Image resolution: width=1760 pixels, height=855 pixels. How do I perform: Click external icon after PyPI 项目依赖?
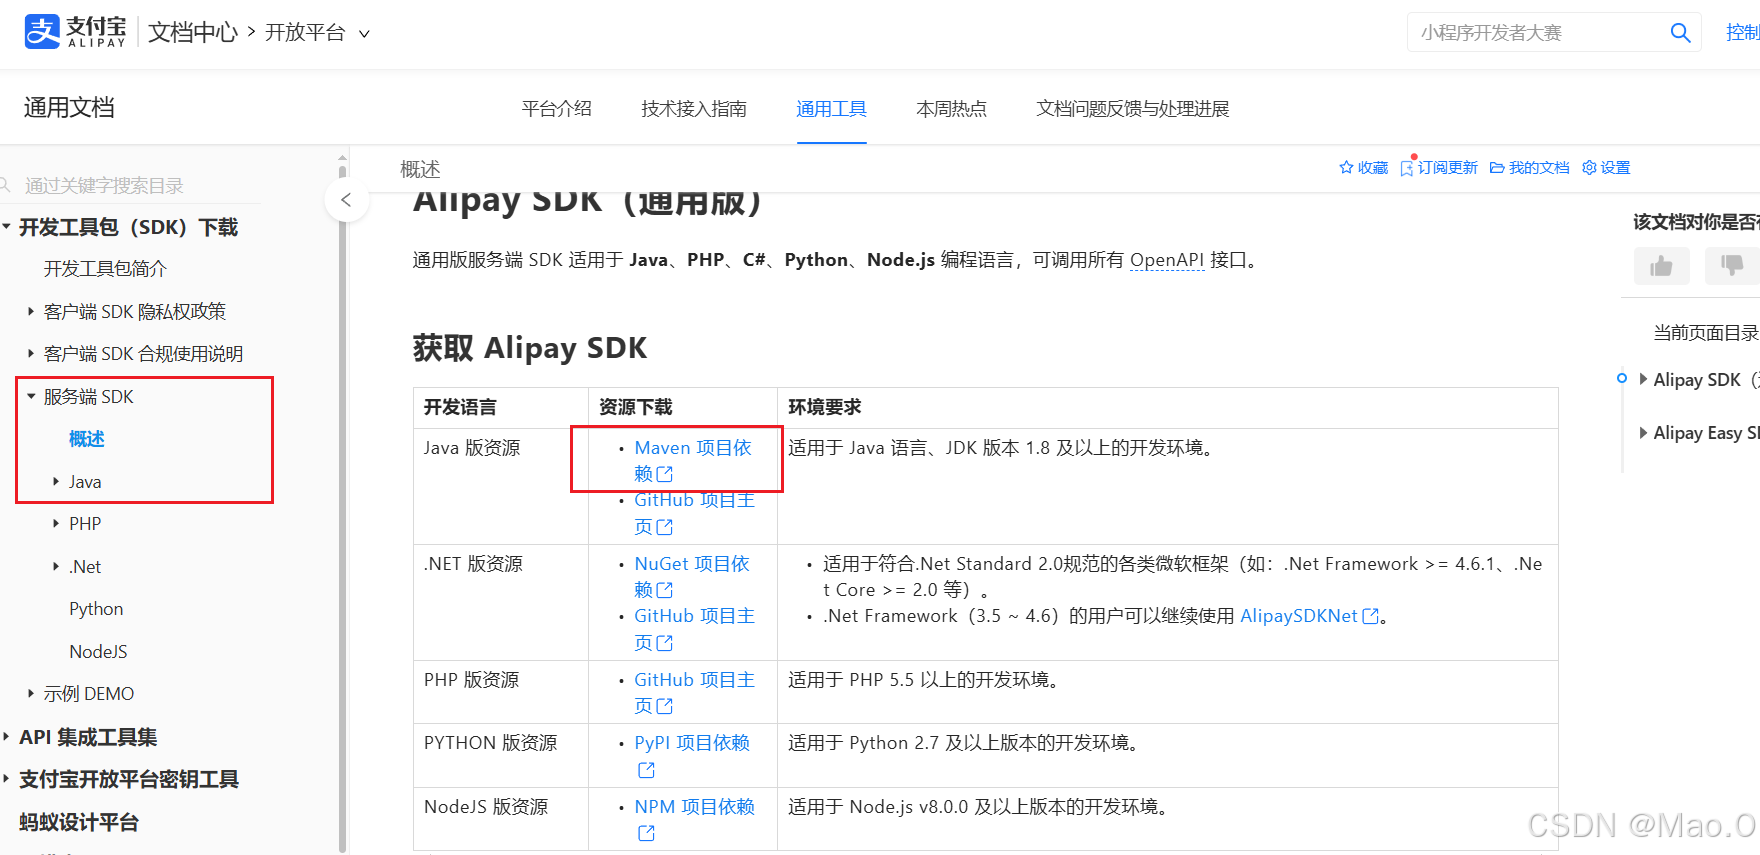coord(646,770)
